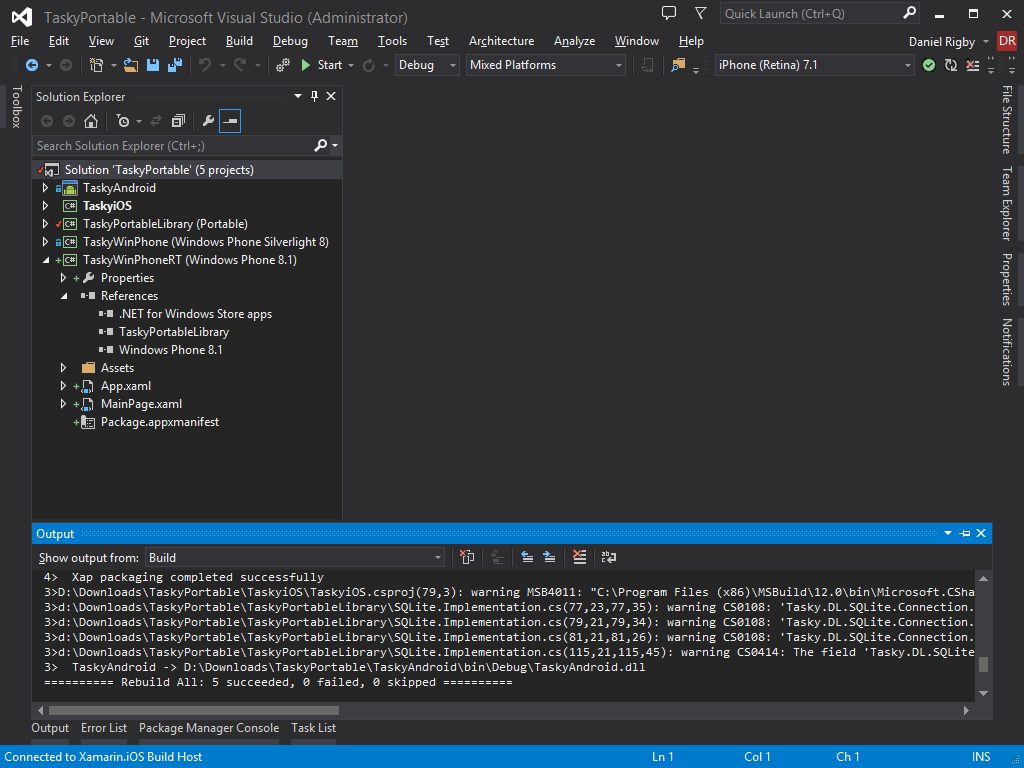Viewport: 1024px width, 768px height.
Task: Toggle the Preview Selected Items button
Action: point(230,121)
